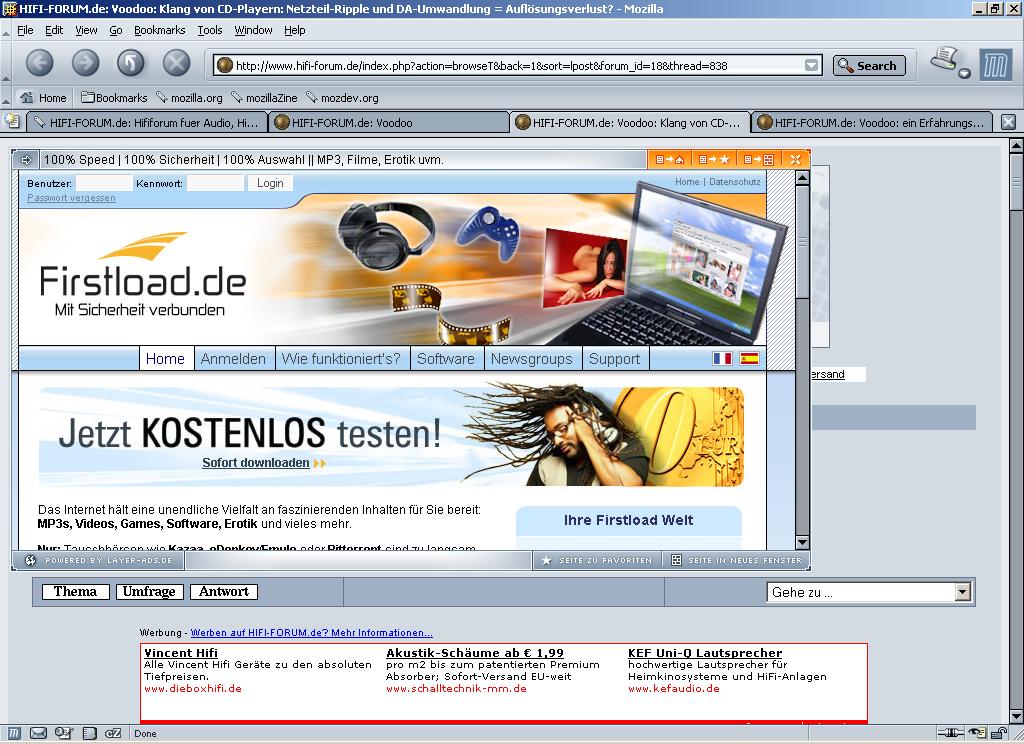Switch to the 'HIFI-FORUM.de: Voodoo' tab
This screenshot has height=744, width=1024.
tap(389, 123)
